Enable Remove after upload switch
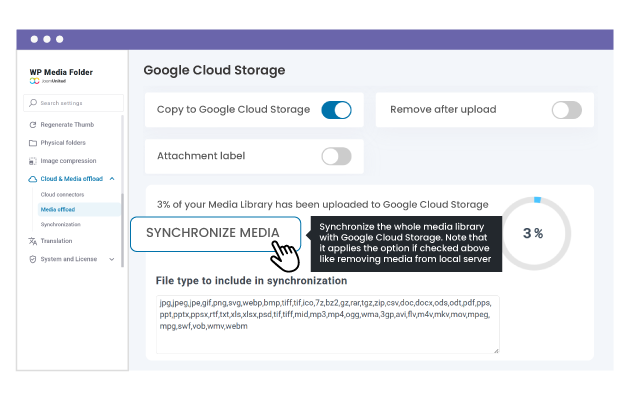Image resolution: width=630 pixels, height=400 pixels. (x=566, y=110)
